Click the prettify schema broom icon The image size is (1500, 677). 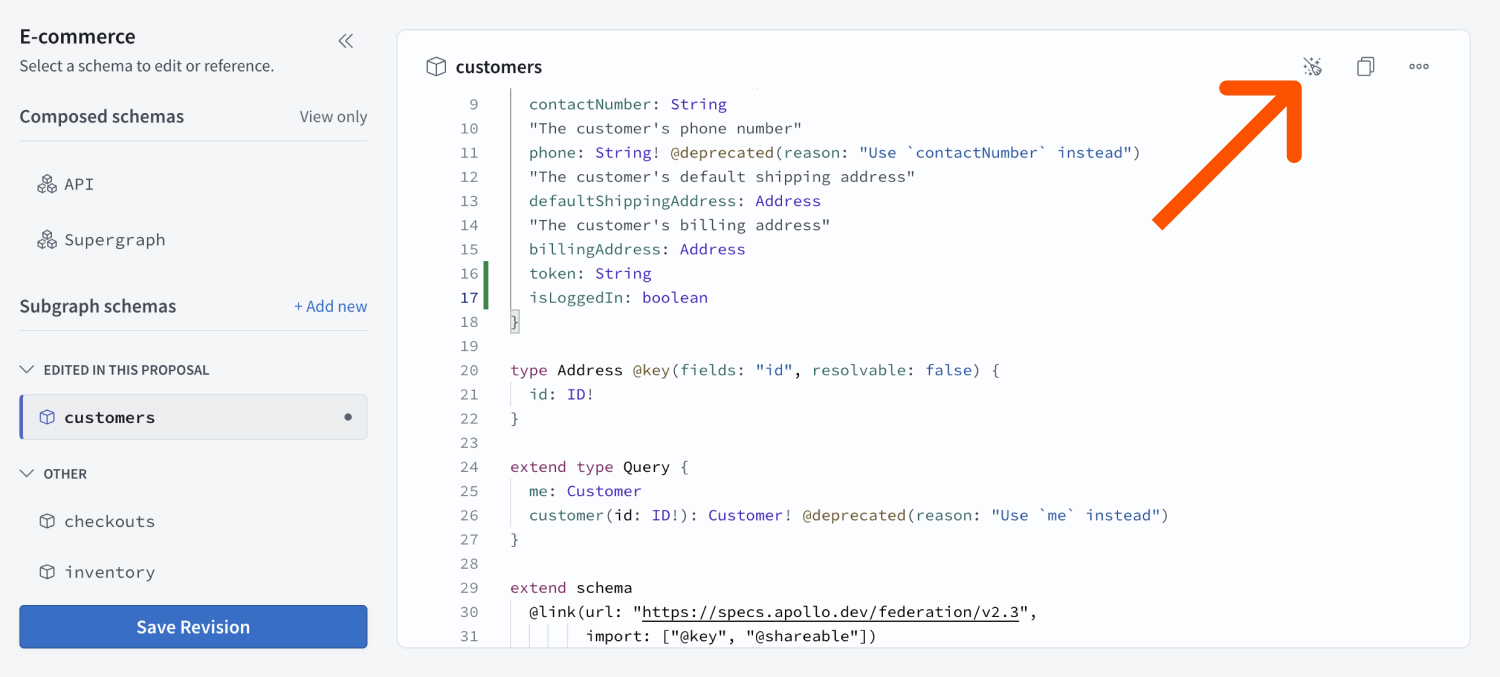[x=1312, y=66]
